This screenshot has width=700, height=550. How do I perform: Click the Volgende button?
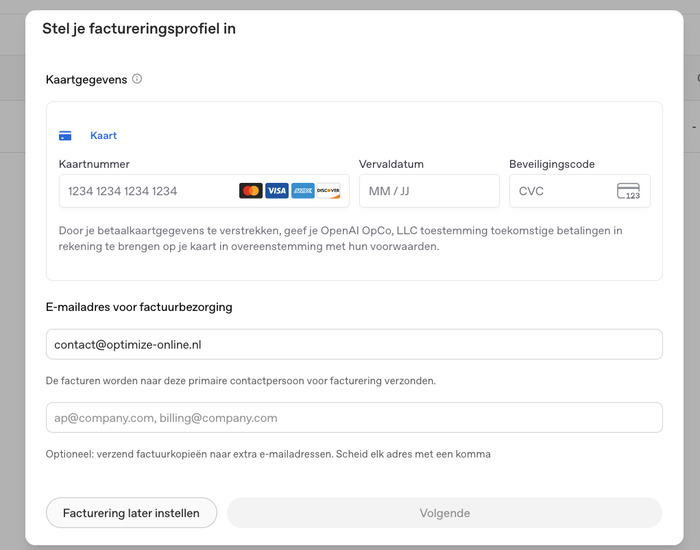pyautogui.click(x=444, y=513)
